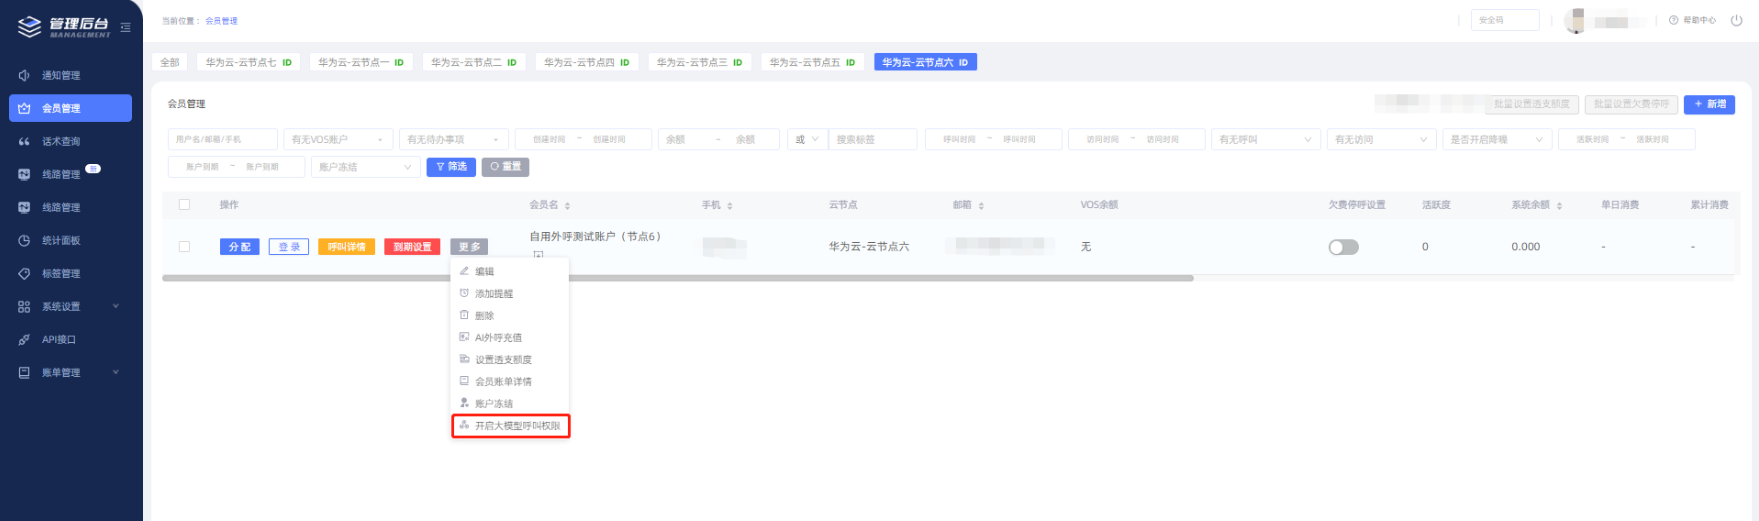
Task: Click the 标签管理 tag icon
Action: coord(24,273)
